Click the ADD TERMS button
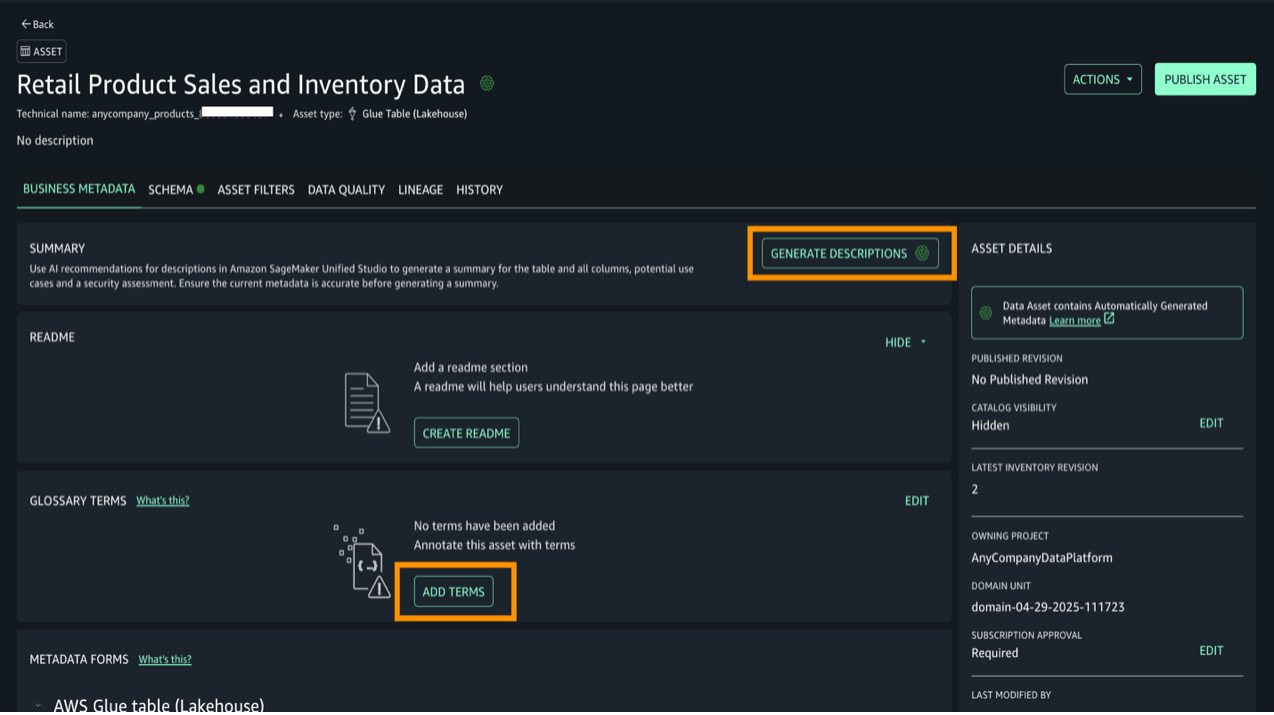 pyautogui.click(x=453, y=592)
